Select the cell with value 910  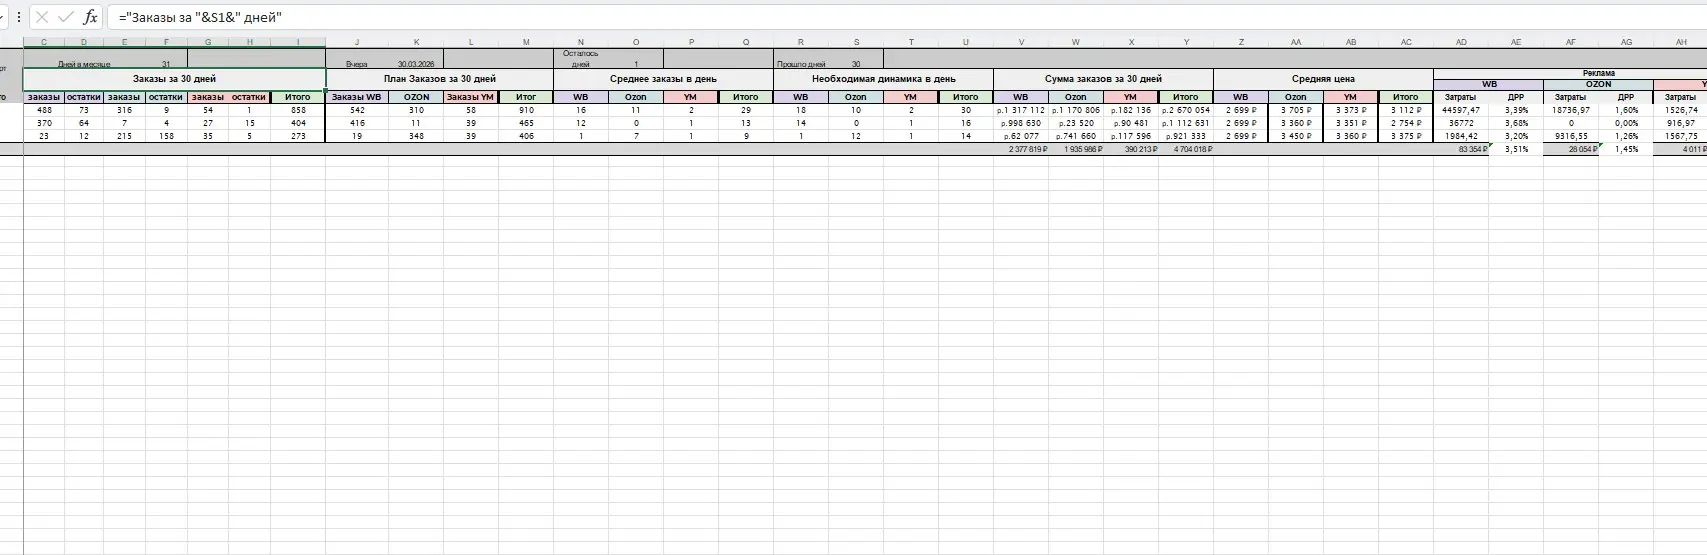coord(526,110)
